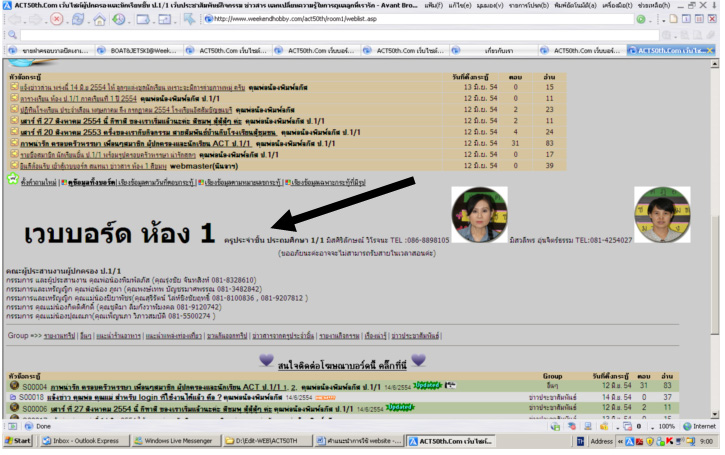The height and width of the screenshot is (455, 725).
Task: Click the S00004 topic row icon
Action: point(12,385)
